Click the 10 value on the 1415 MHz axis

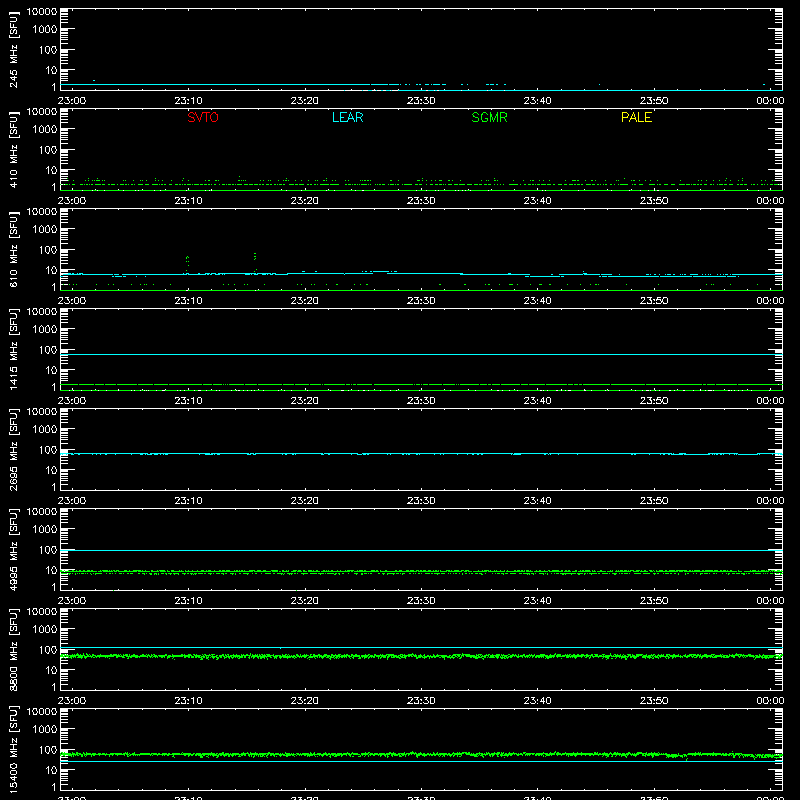[51, 370]
